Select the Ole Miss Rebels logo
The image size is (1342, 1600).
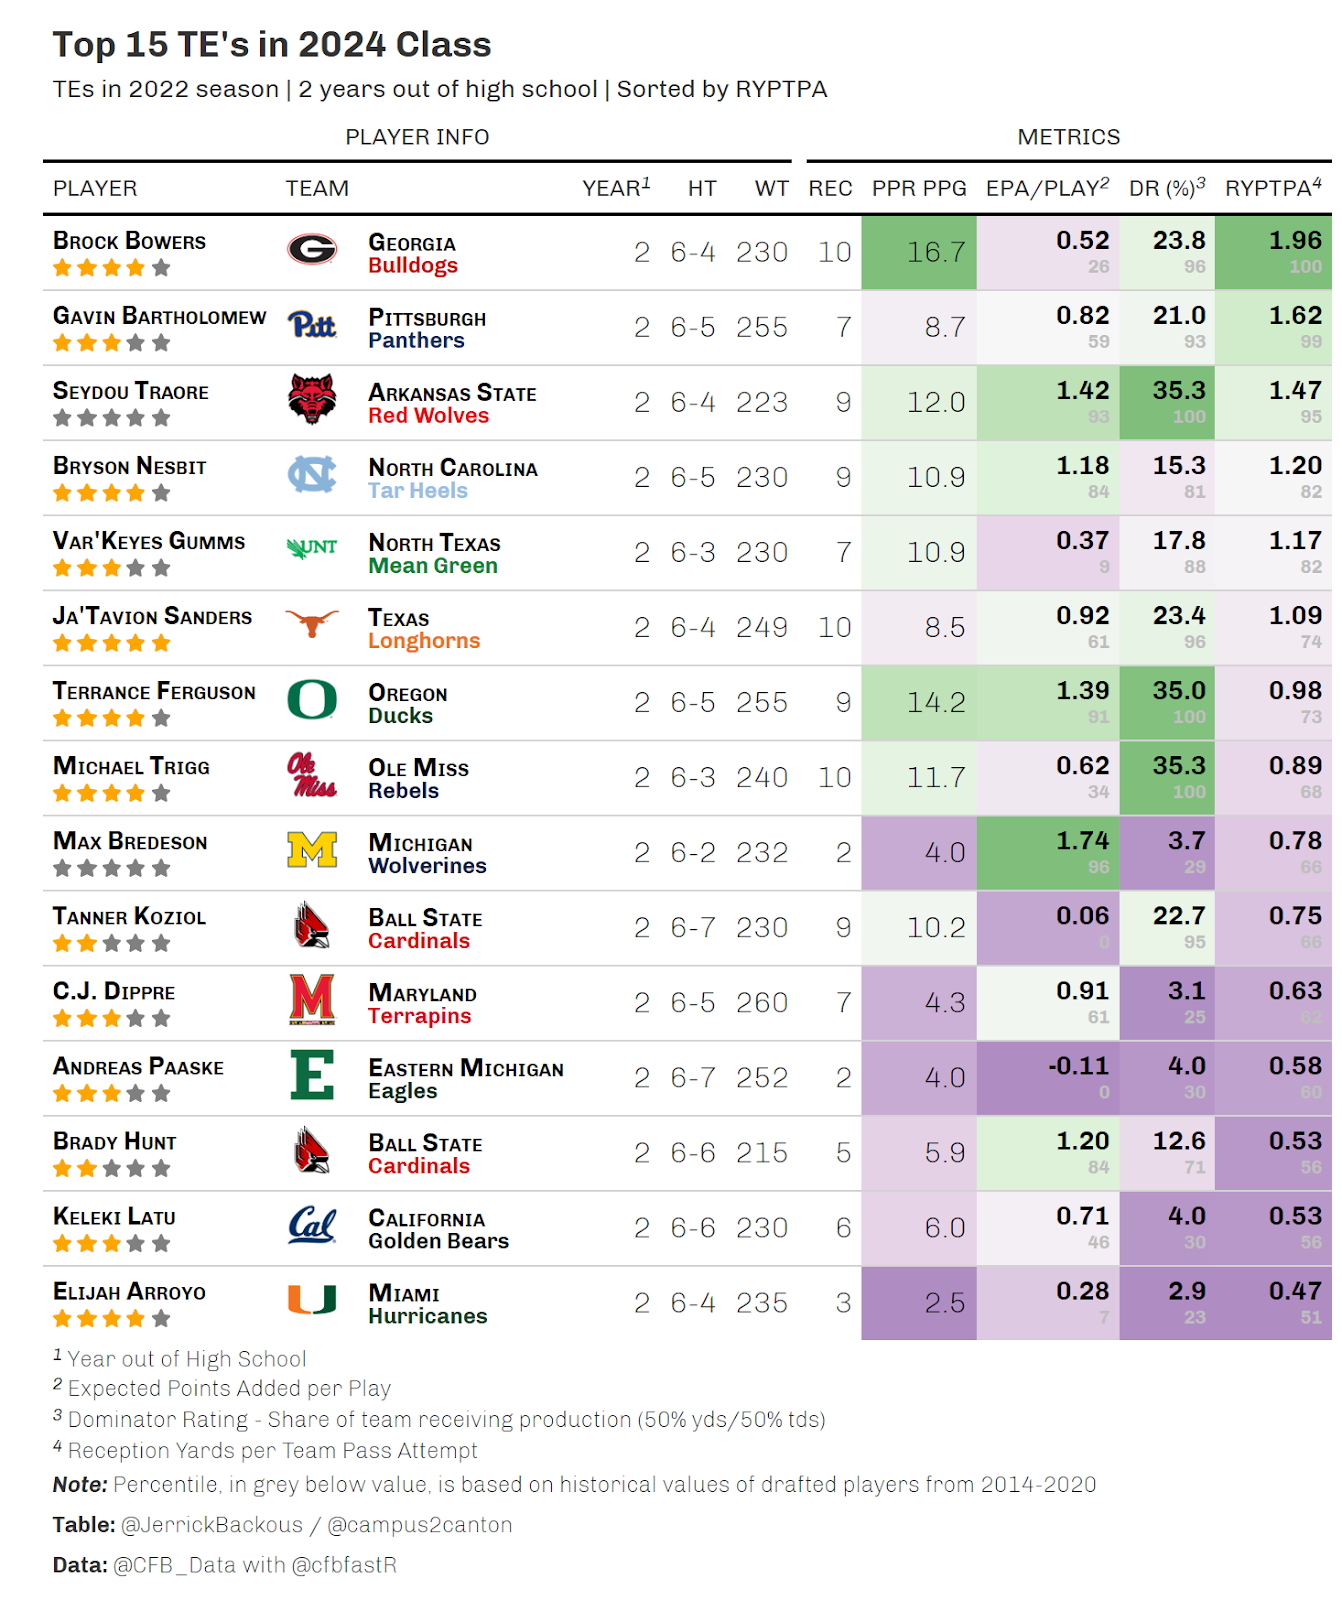click(312, 774)
